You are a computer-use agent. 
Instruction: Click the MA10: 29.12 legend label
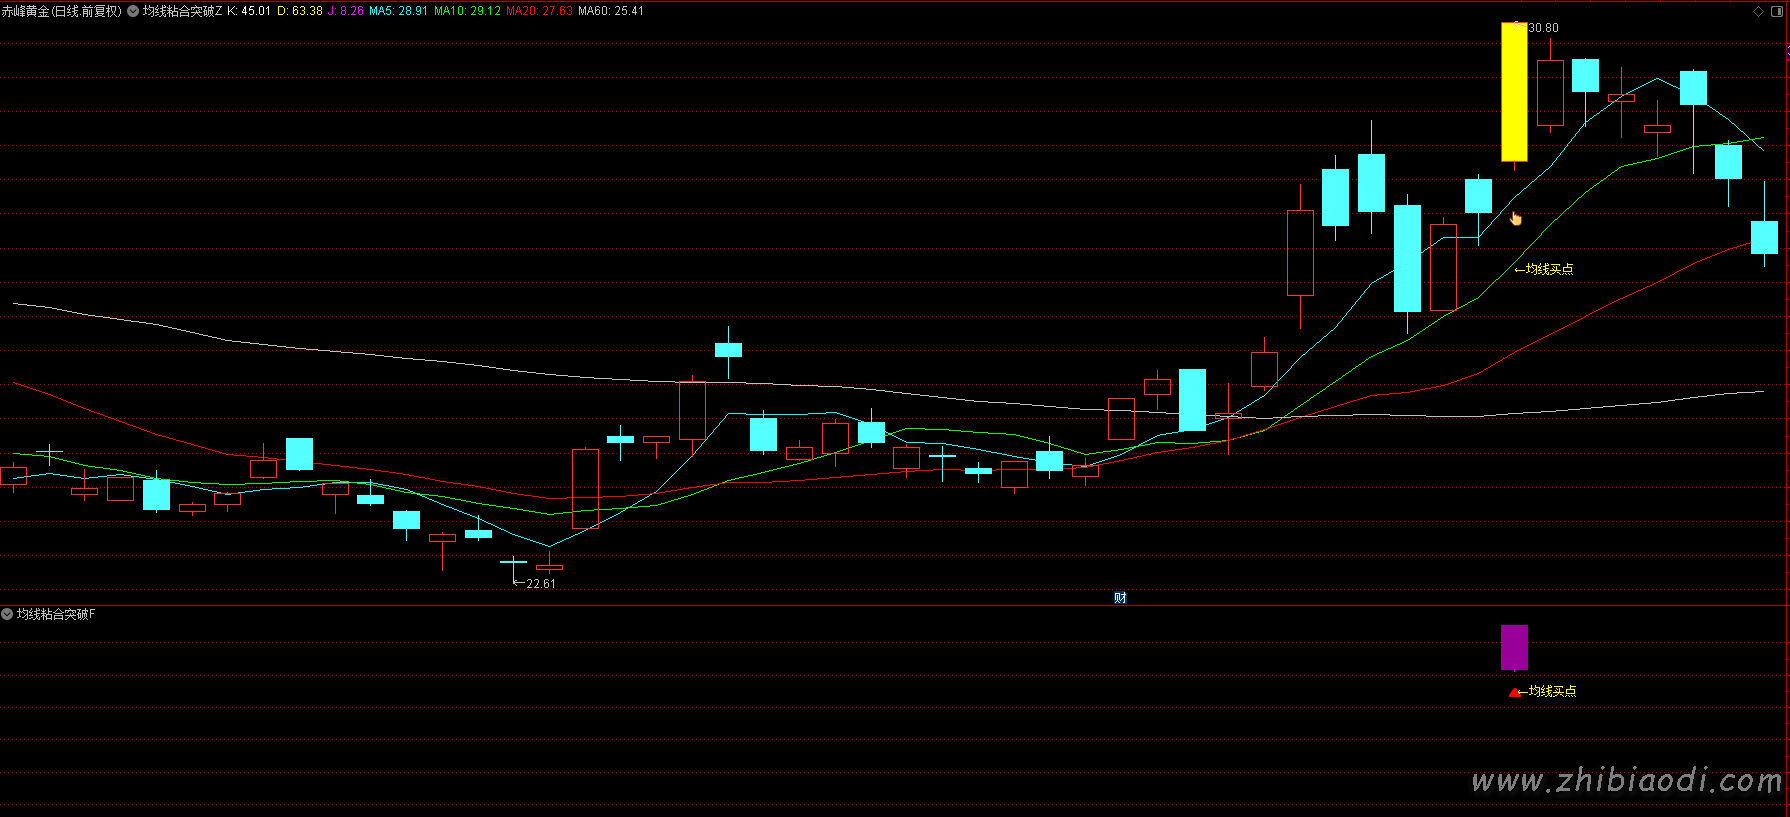point(467,11)
